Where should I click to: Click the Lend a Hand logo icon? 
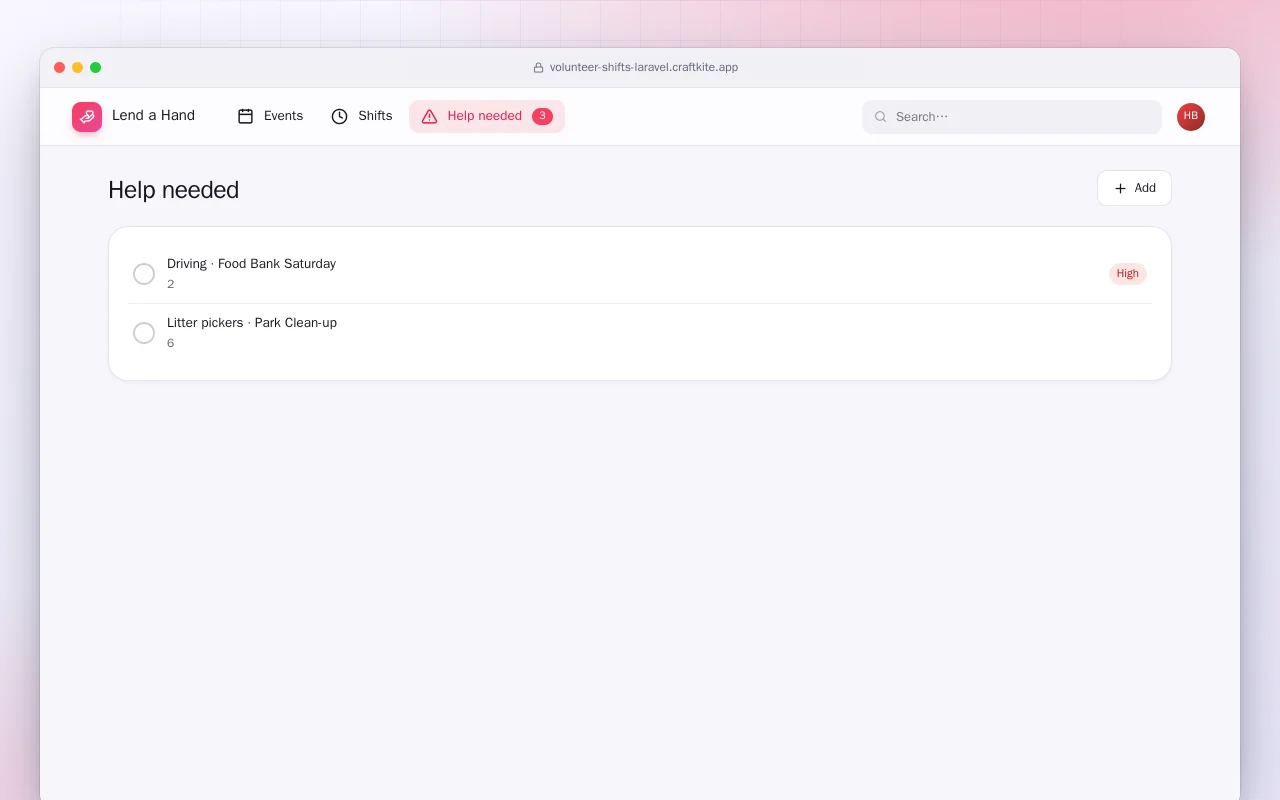87,117
